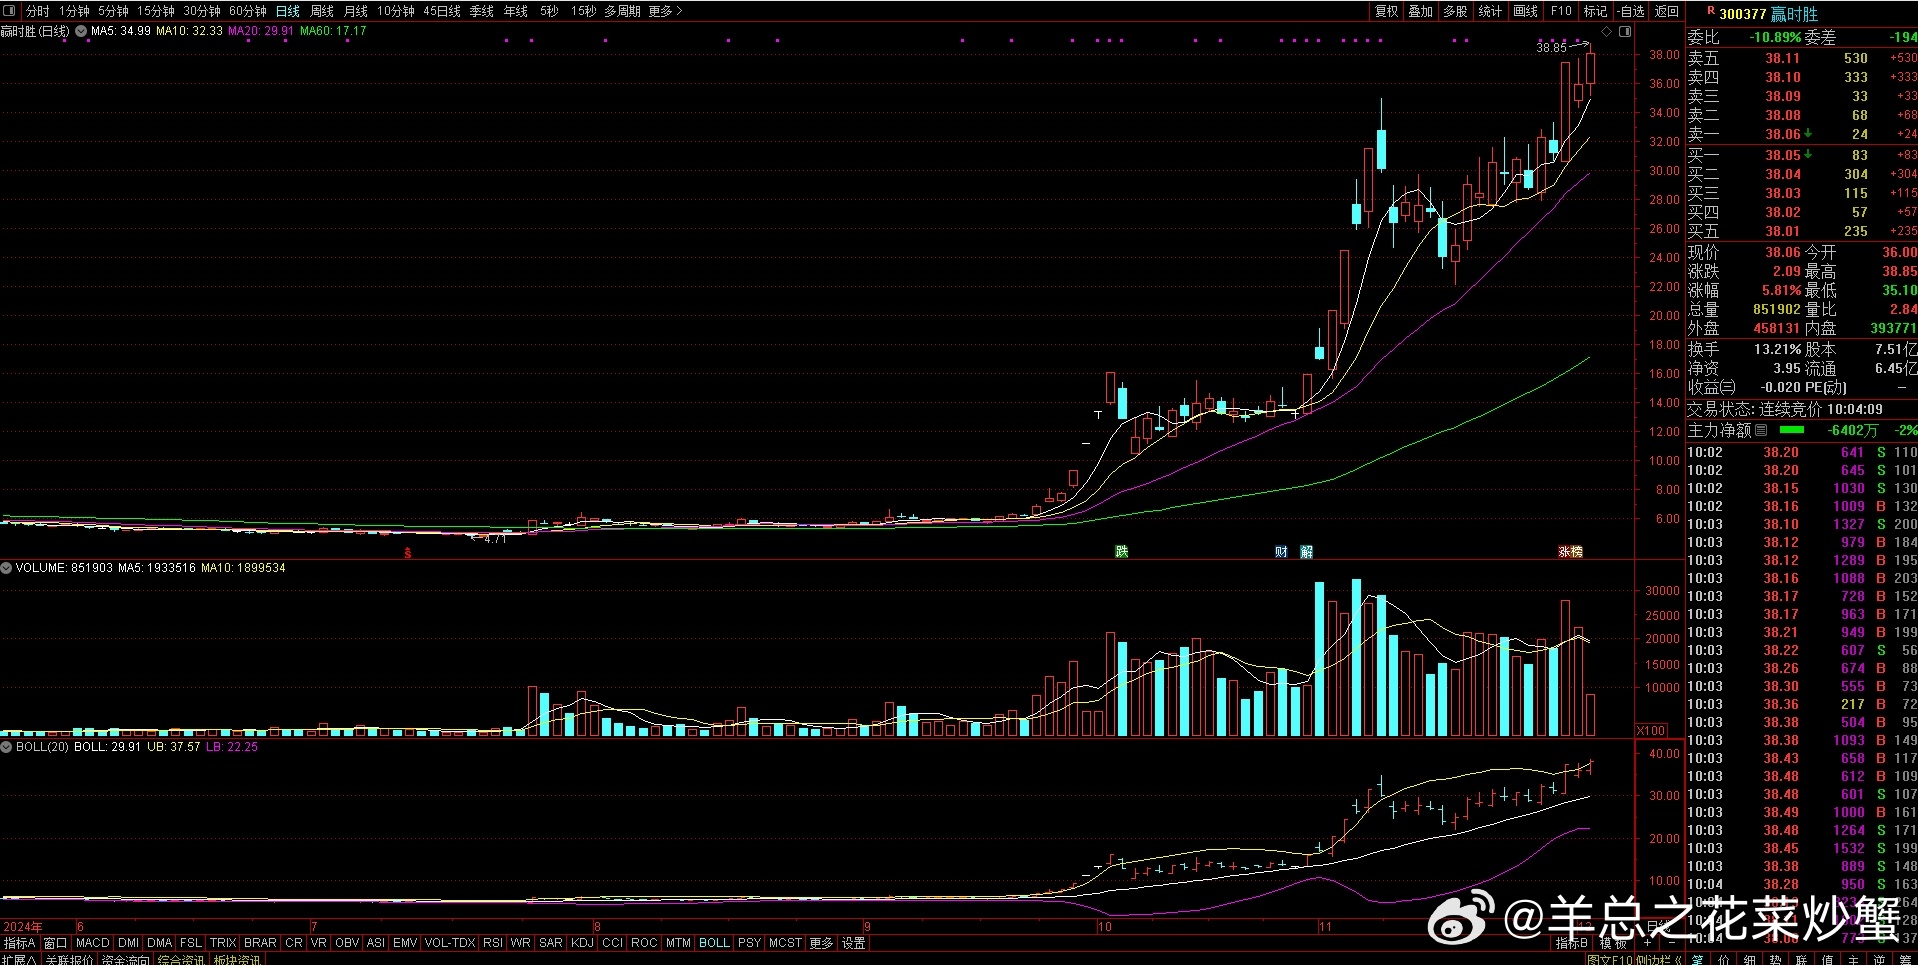
Task: Select the 60分钟 period
Action: 247,11
